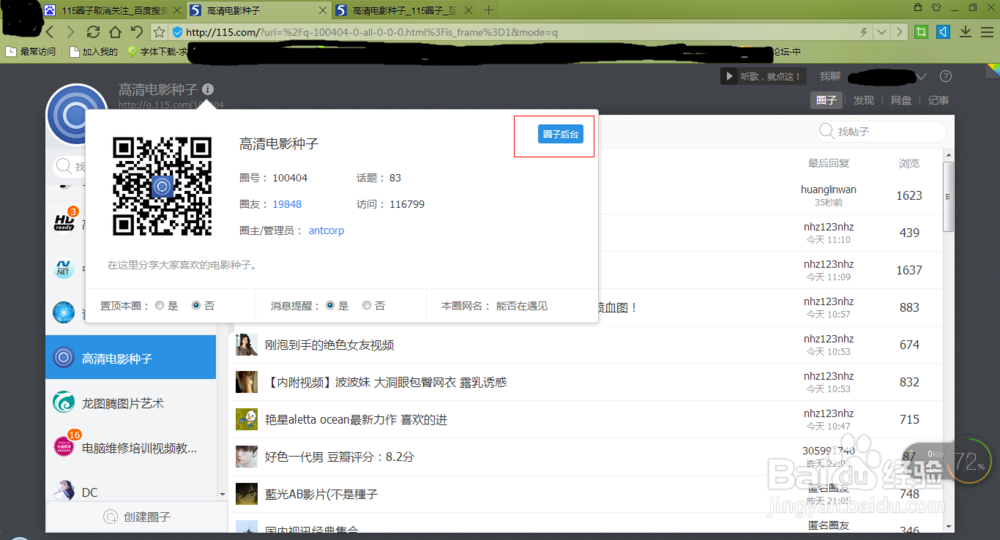
Task: Click the huanglinwan last reply user
Action: [x=828, y=189]
